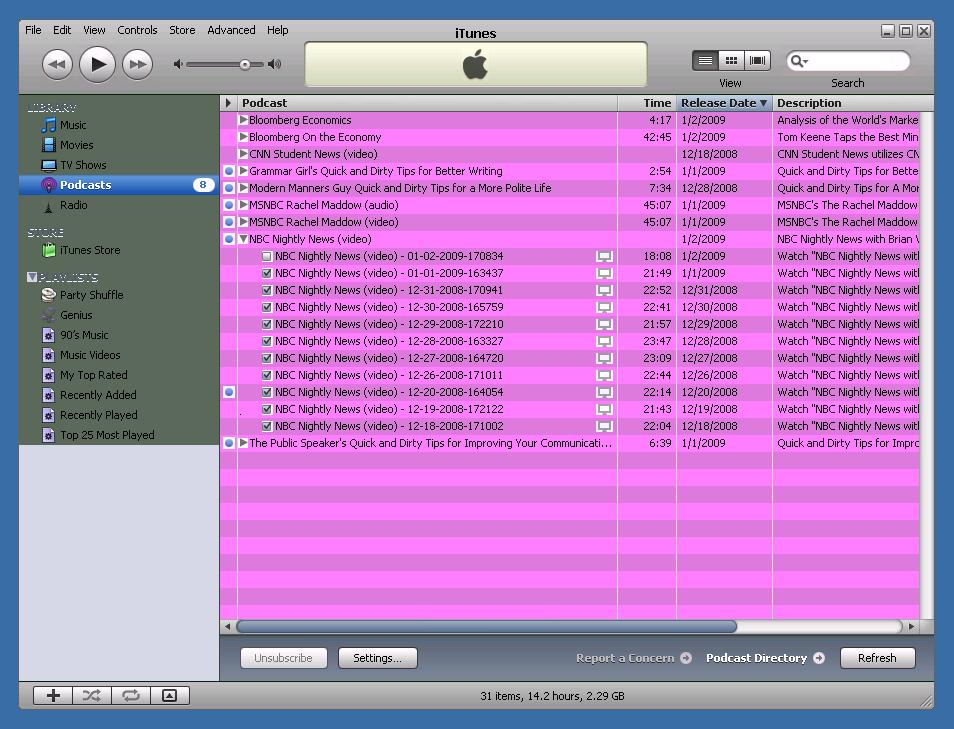Uncheck NBC Nightly News 12-31-2008 episode
The width and height of the screenshot is (954, 729).
coord(267,291)
